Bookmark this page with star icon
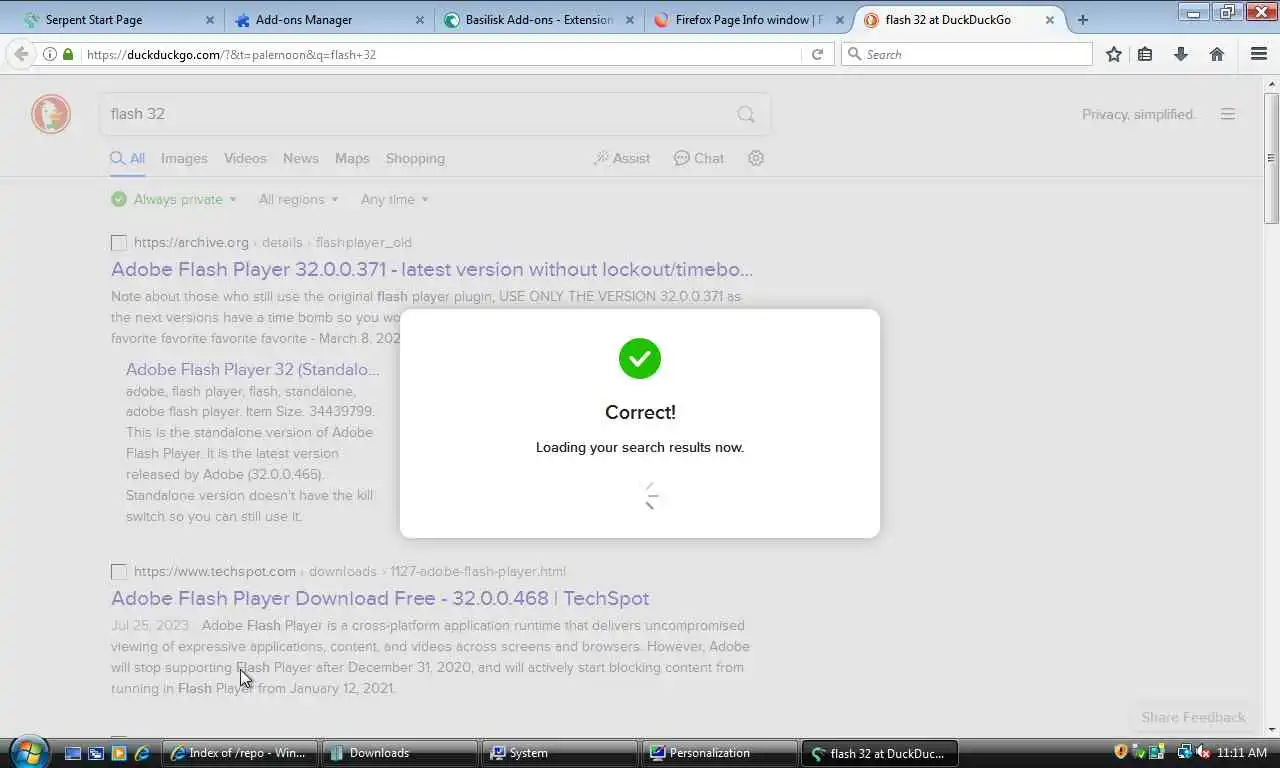 (1114, 54)
